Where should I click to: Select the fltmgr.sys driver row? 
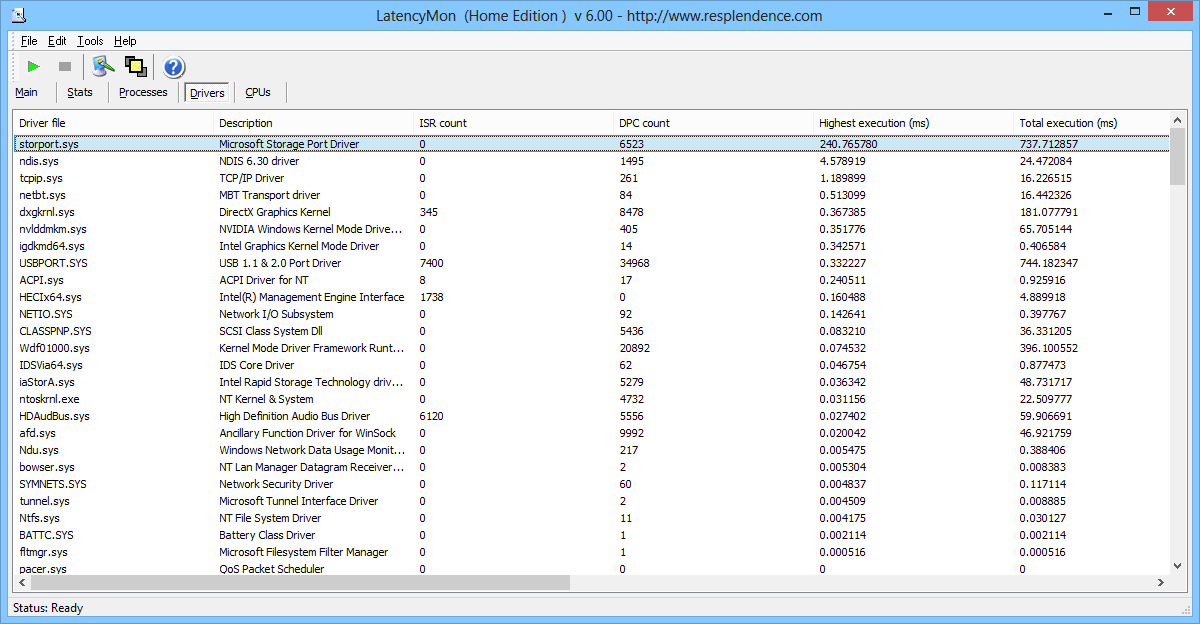(x=592, y=552)
